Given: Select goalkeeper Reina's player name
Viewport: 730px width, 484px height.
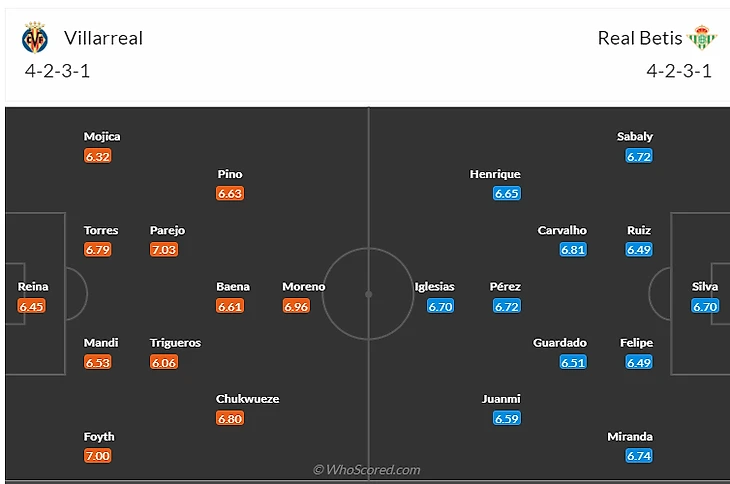Looking at the screenshot, I should pos(33,287).
